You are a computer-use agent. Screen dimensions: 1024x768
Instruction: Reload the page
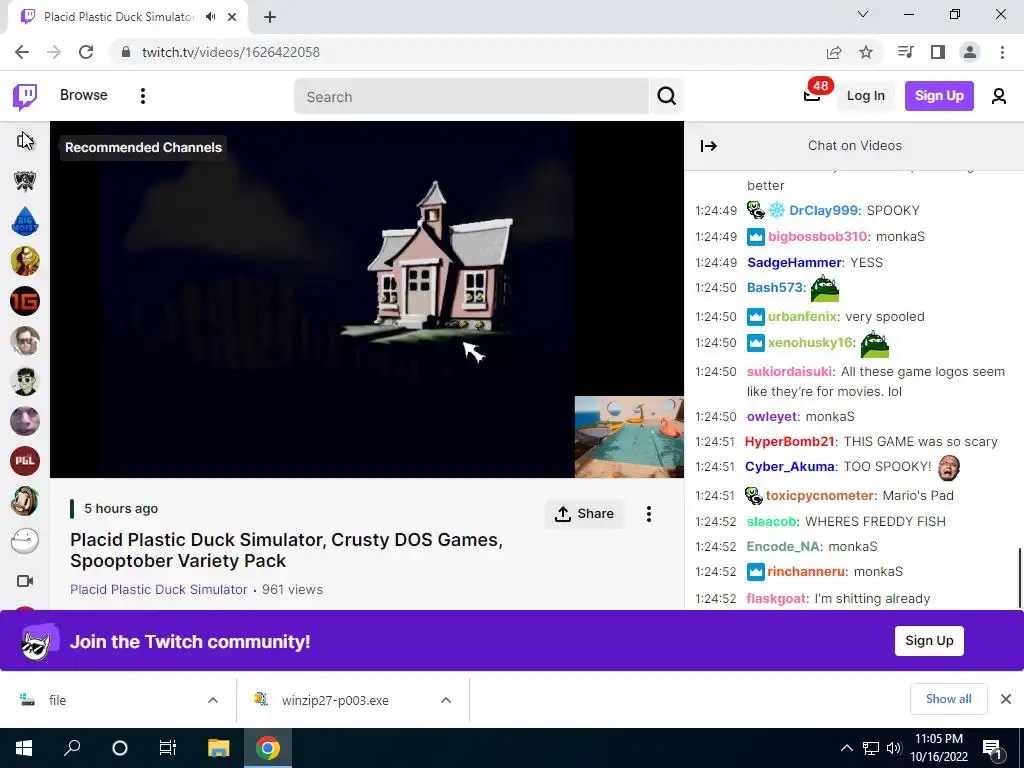pyautogui.click(x=86, y=52)
